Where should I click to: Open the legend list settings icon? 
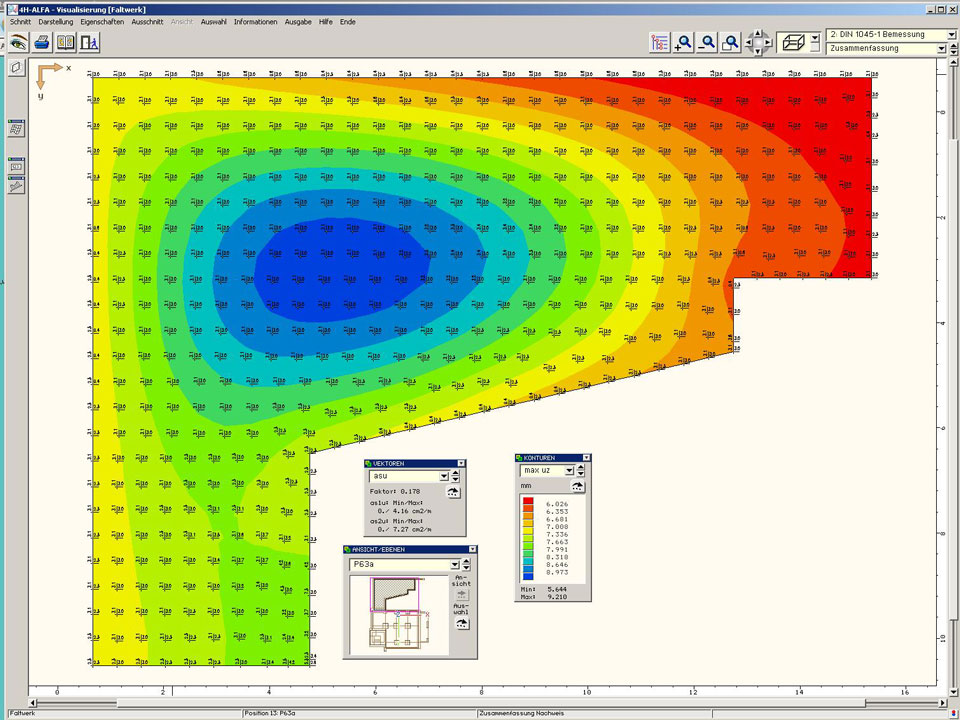659,42
